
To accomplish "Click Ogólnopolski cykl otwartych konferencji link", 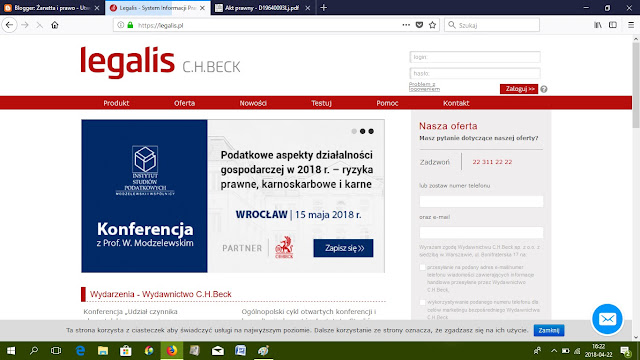I will coord(309,312).
